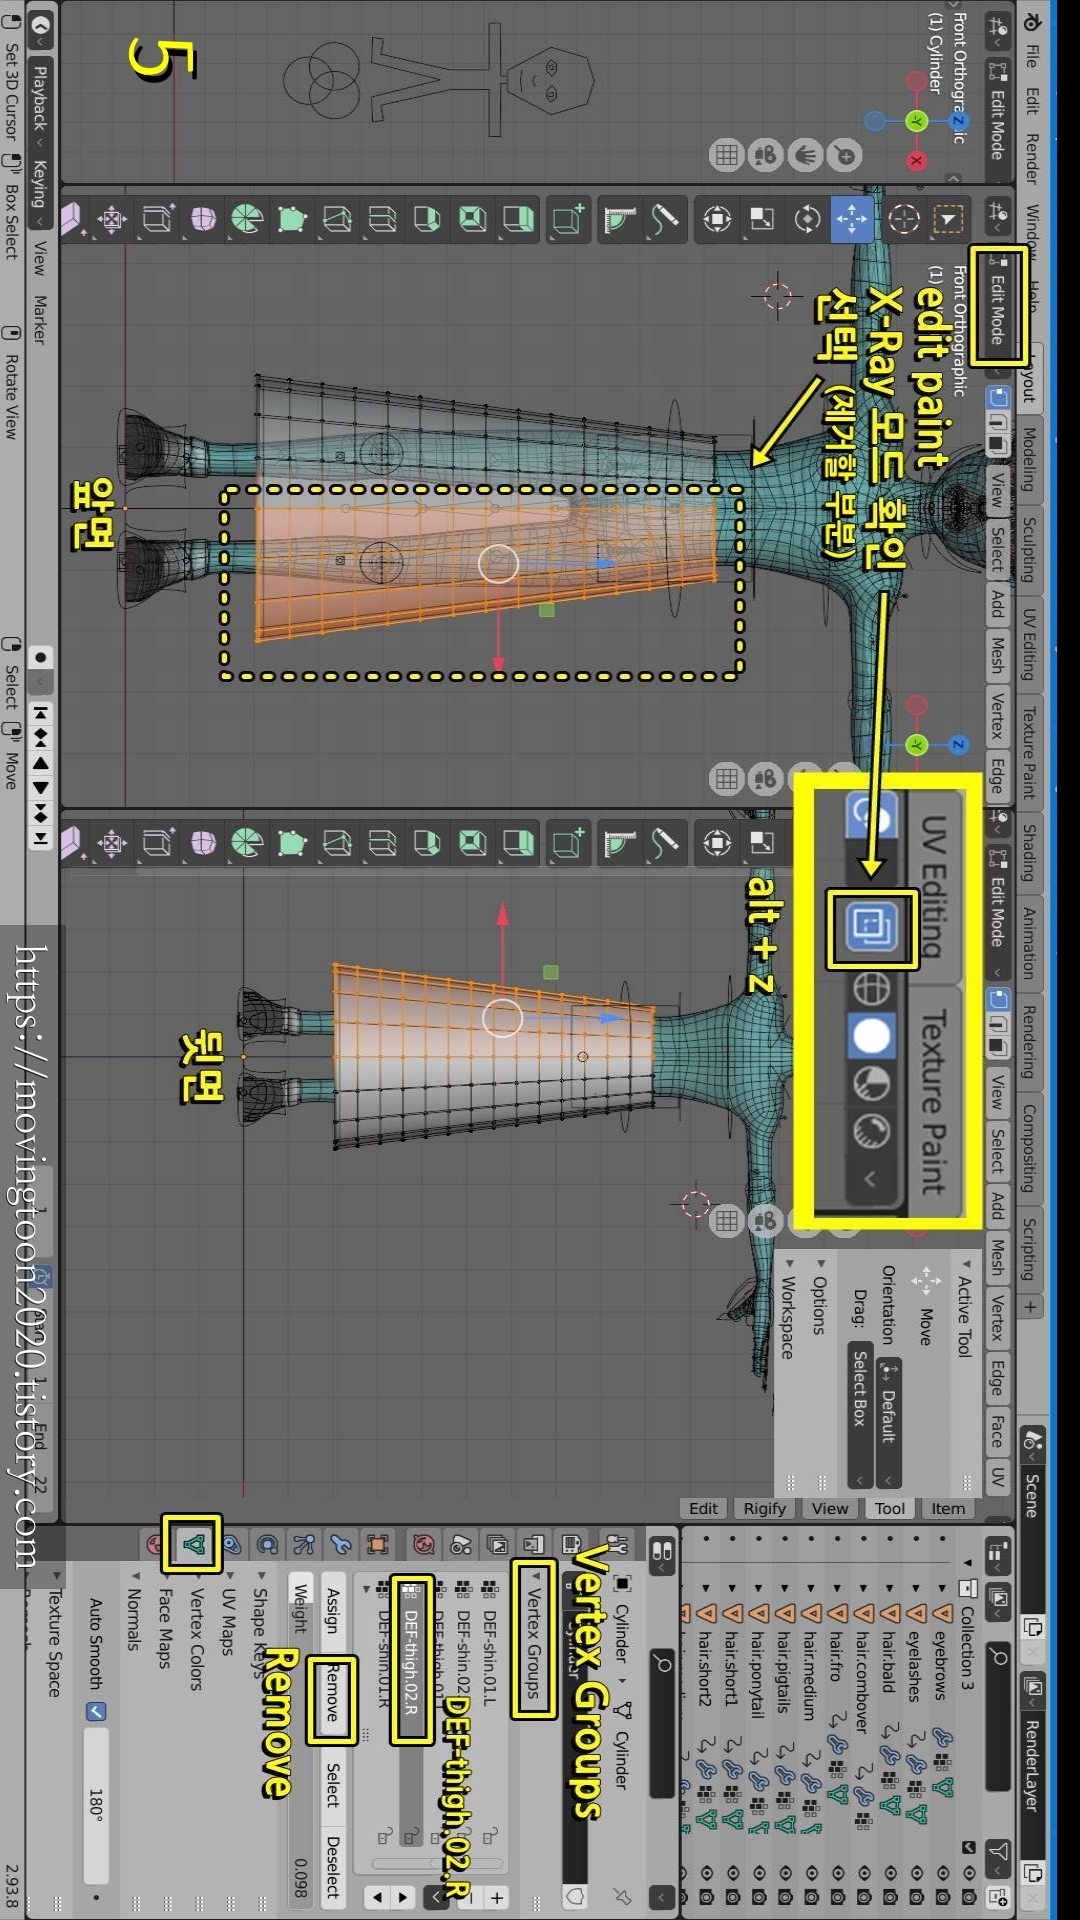Image resolution: width=1080 pixels, height=1920 pixels.
Task: Collapse the Vertex Groups panel
Action: [533, 1634]
